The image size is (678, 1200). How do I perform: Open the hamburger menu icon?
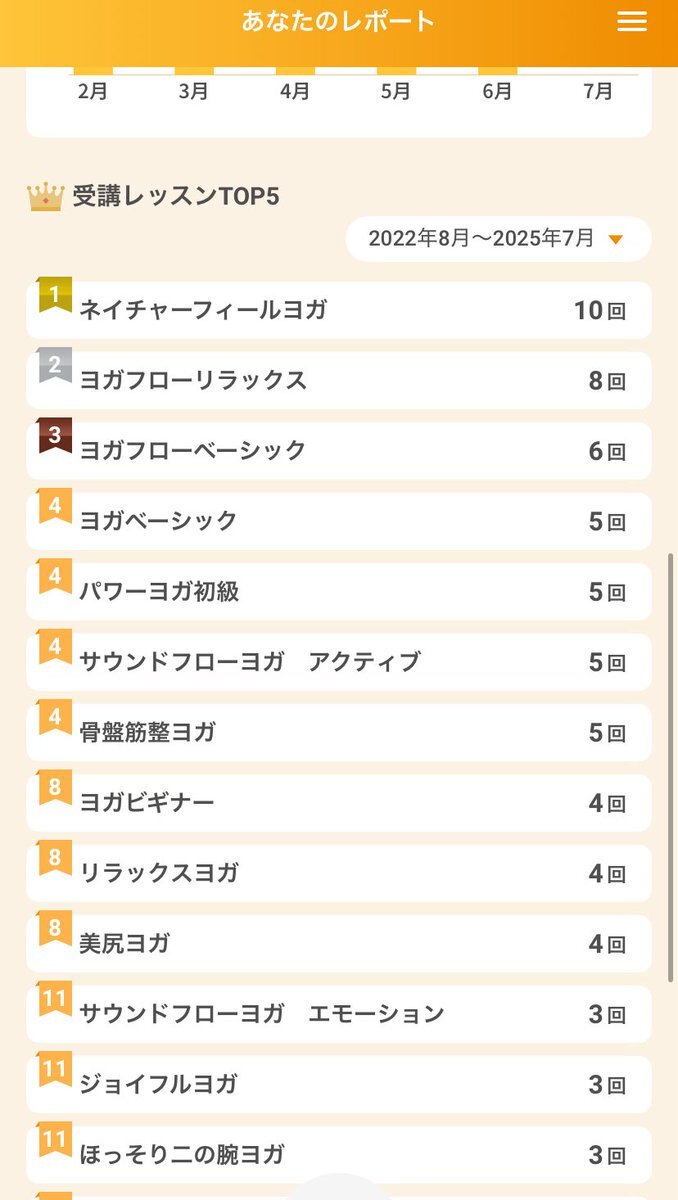click(x=632, y=22)
